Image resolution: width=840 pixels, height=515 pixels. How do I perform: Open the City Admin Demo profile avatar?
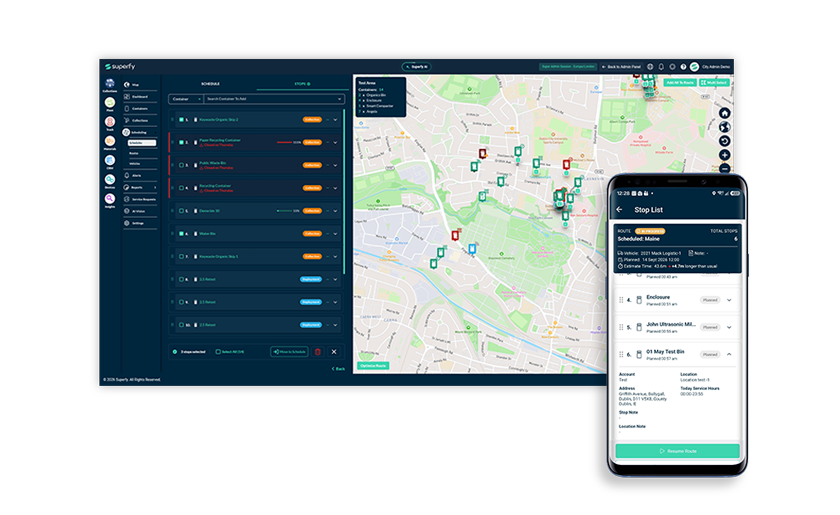coord(694,67)
